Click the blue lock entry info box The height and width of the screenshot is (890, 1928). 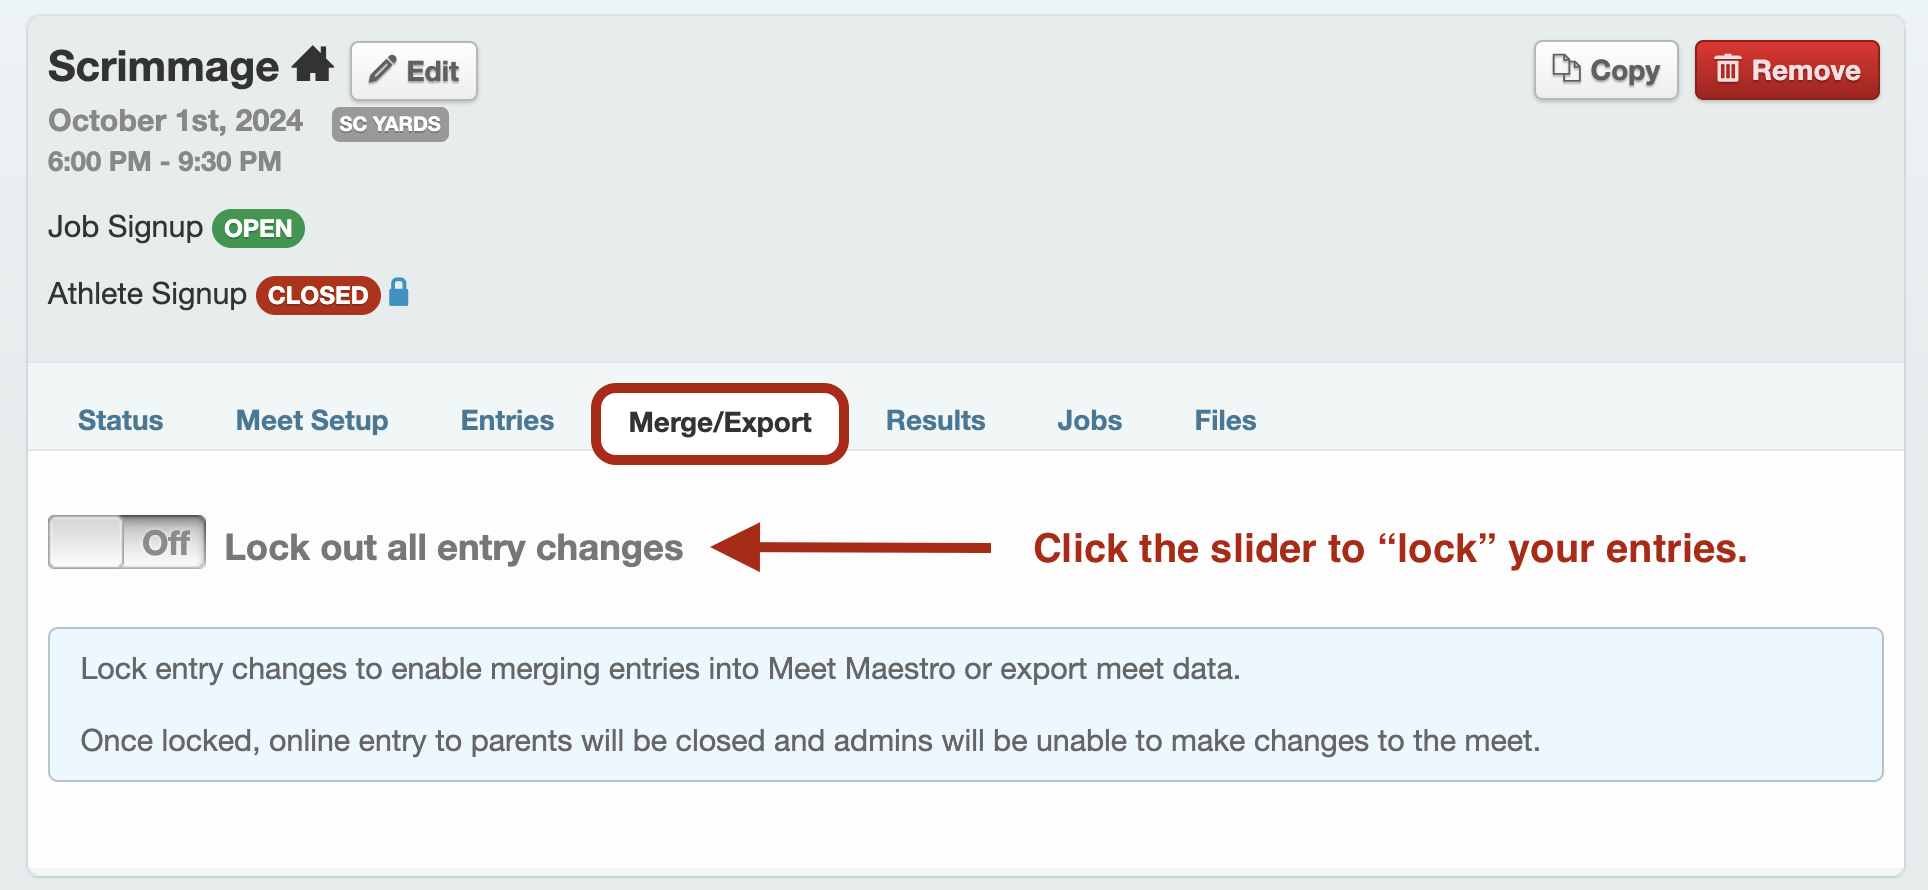click(x=965, y=704)
